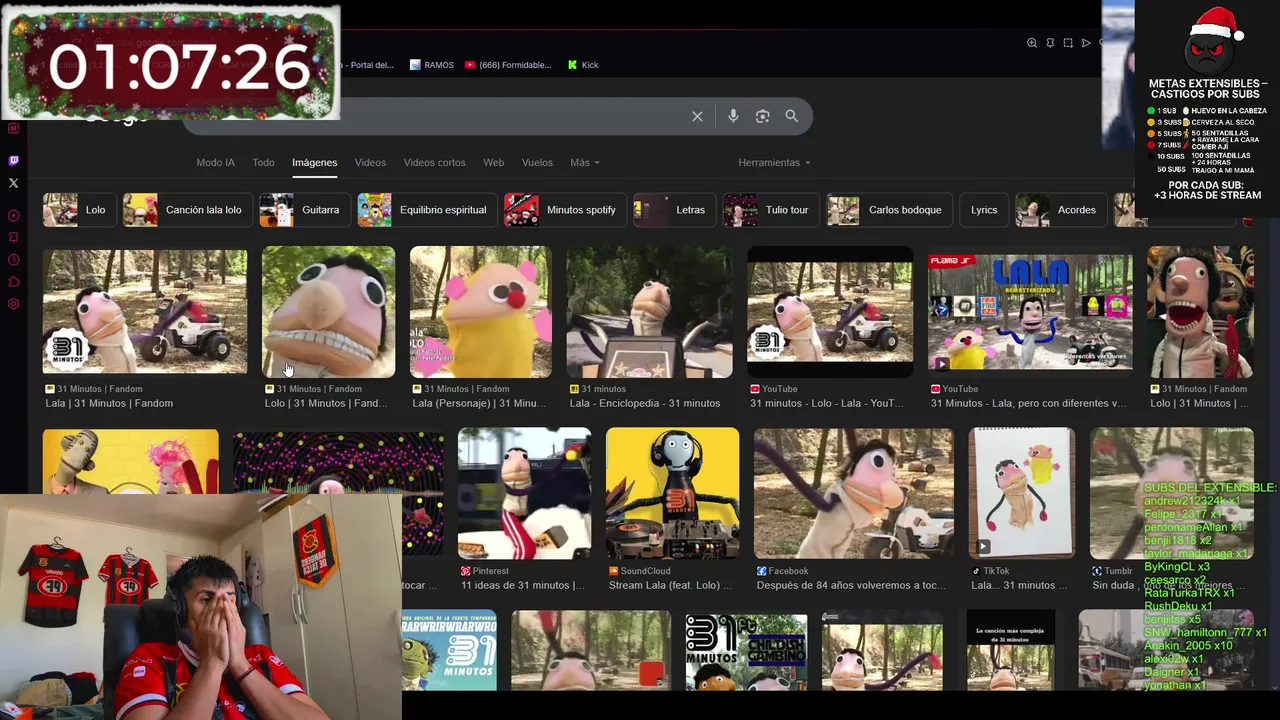This screenshot has height=720, width=1280.
Task: Switch to Videos cortos tab
Action: (x=434, y=163)
